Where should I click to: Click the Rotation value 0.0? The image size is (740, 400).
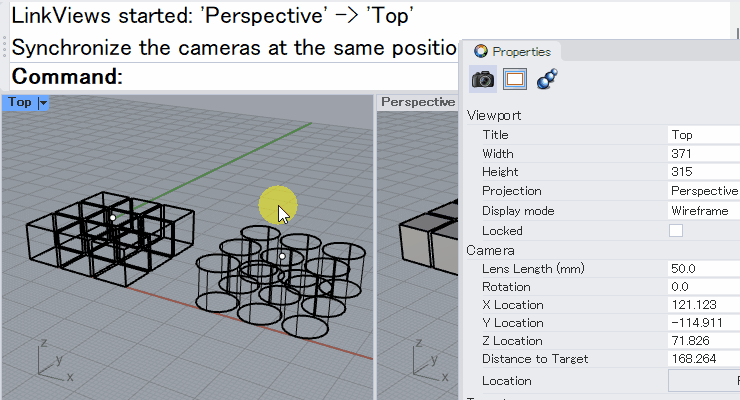(704, 287)
